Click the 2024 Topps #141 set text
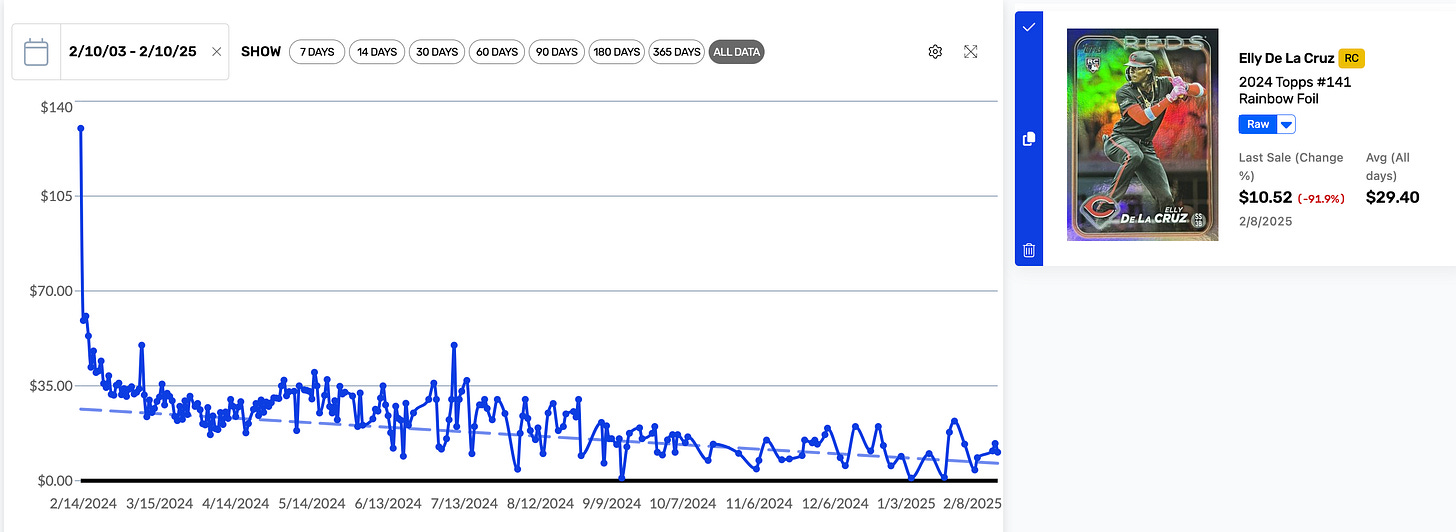 (1295, 82)
